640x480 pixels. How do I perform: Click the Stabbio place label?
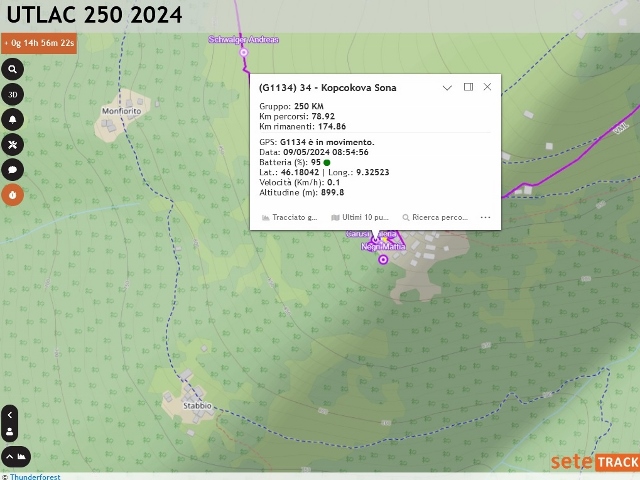(x=197, y=406)
